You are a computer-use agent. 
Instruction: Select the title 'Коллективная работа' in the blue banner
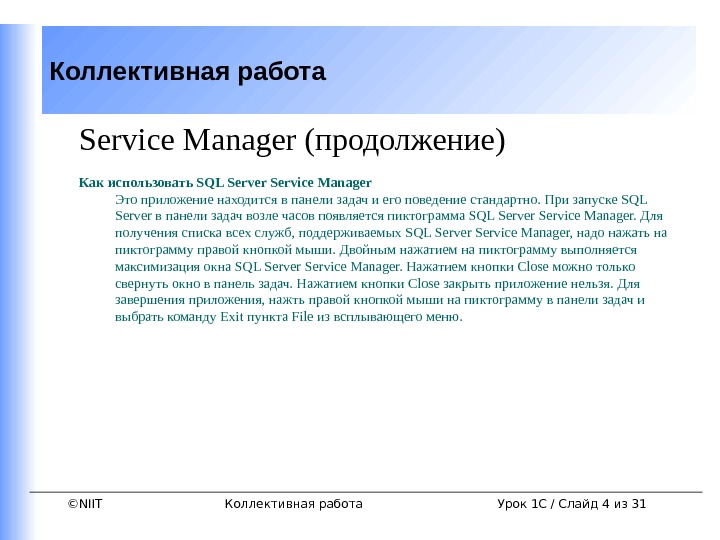[x=187, y=72]
